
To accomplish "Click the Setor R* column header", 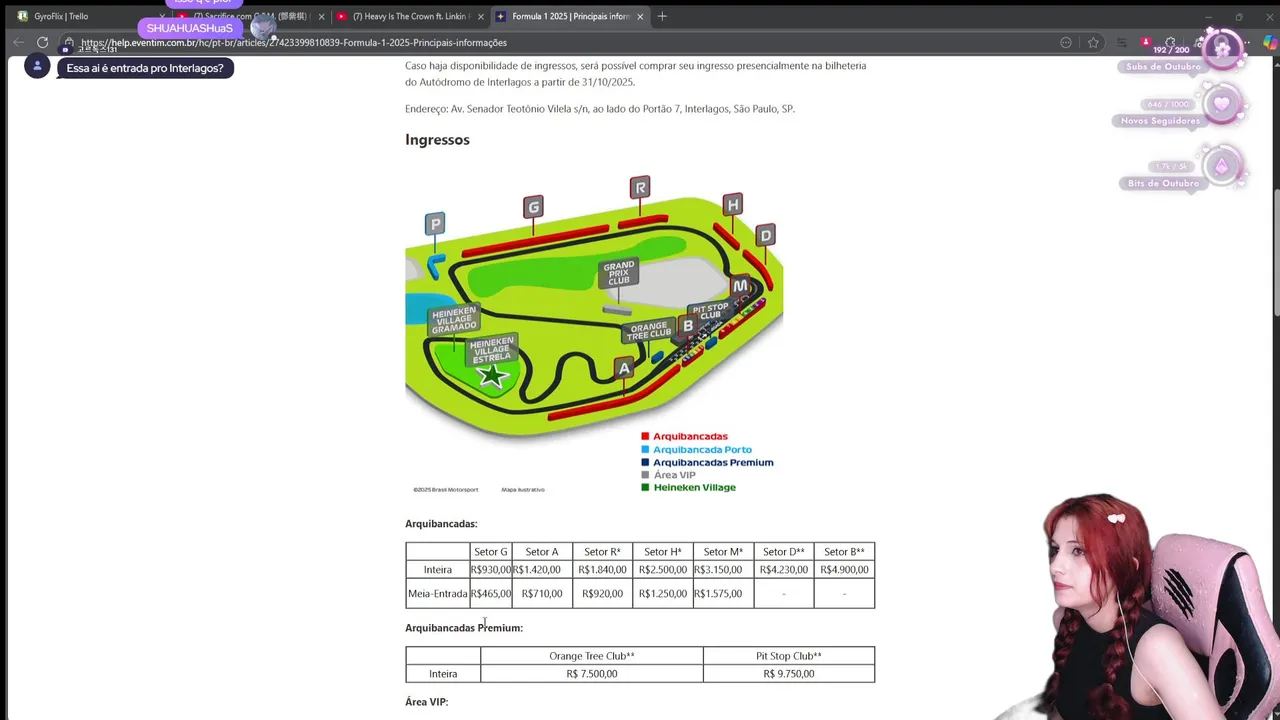I will click(602, 552).
